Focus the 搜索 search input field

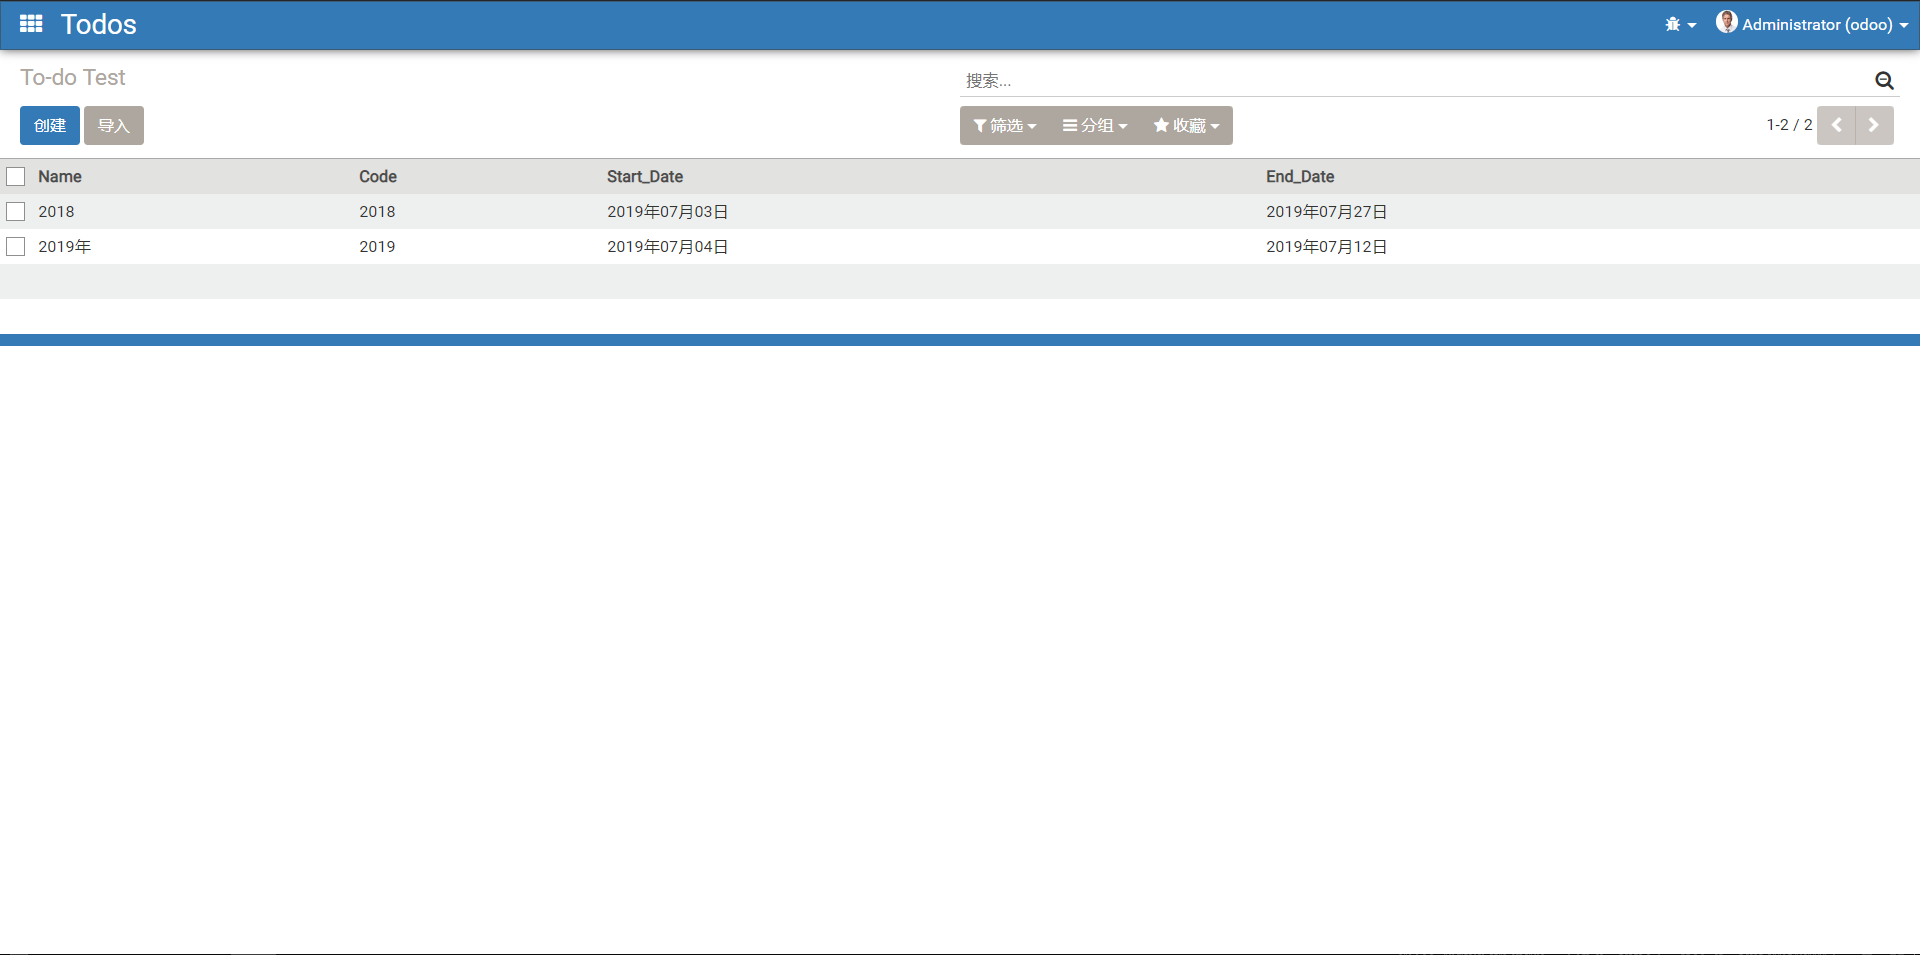click(x=1410, y=81)
